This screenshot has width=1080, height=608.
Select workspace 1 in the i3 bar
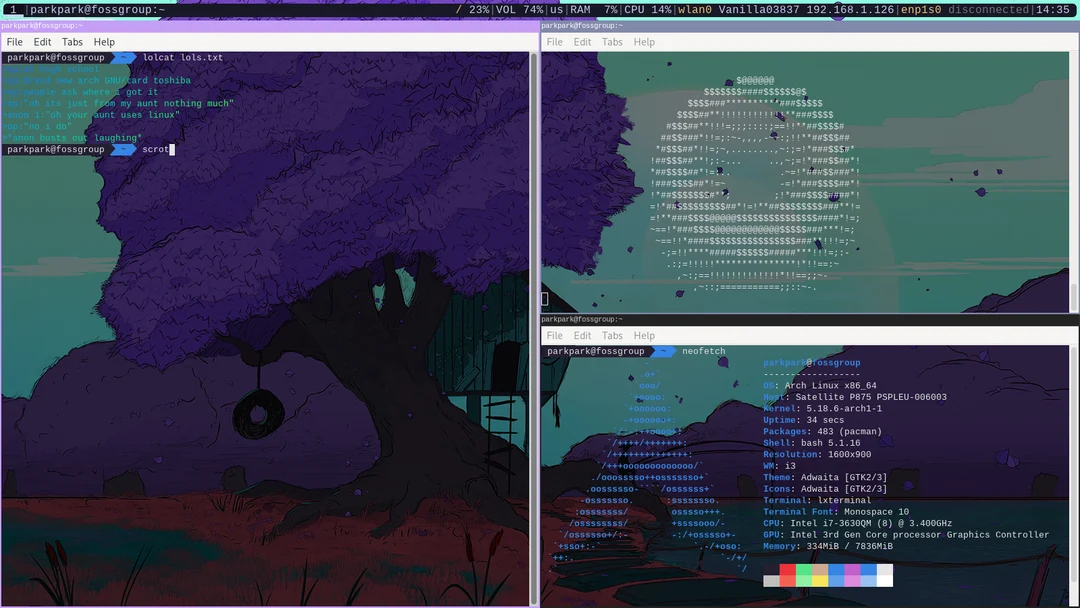coord(13,10)
